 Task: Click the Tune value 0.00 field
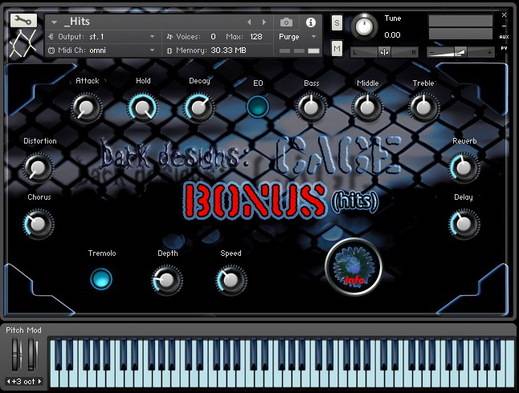(392, 35)
